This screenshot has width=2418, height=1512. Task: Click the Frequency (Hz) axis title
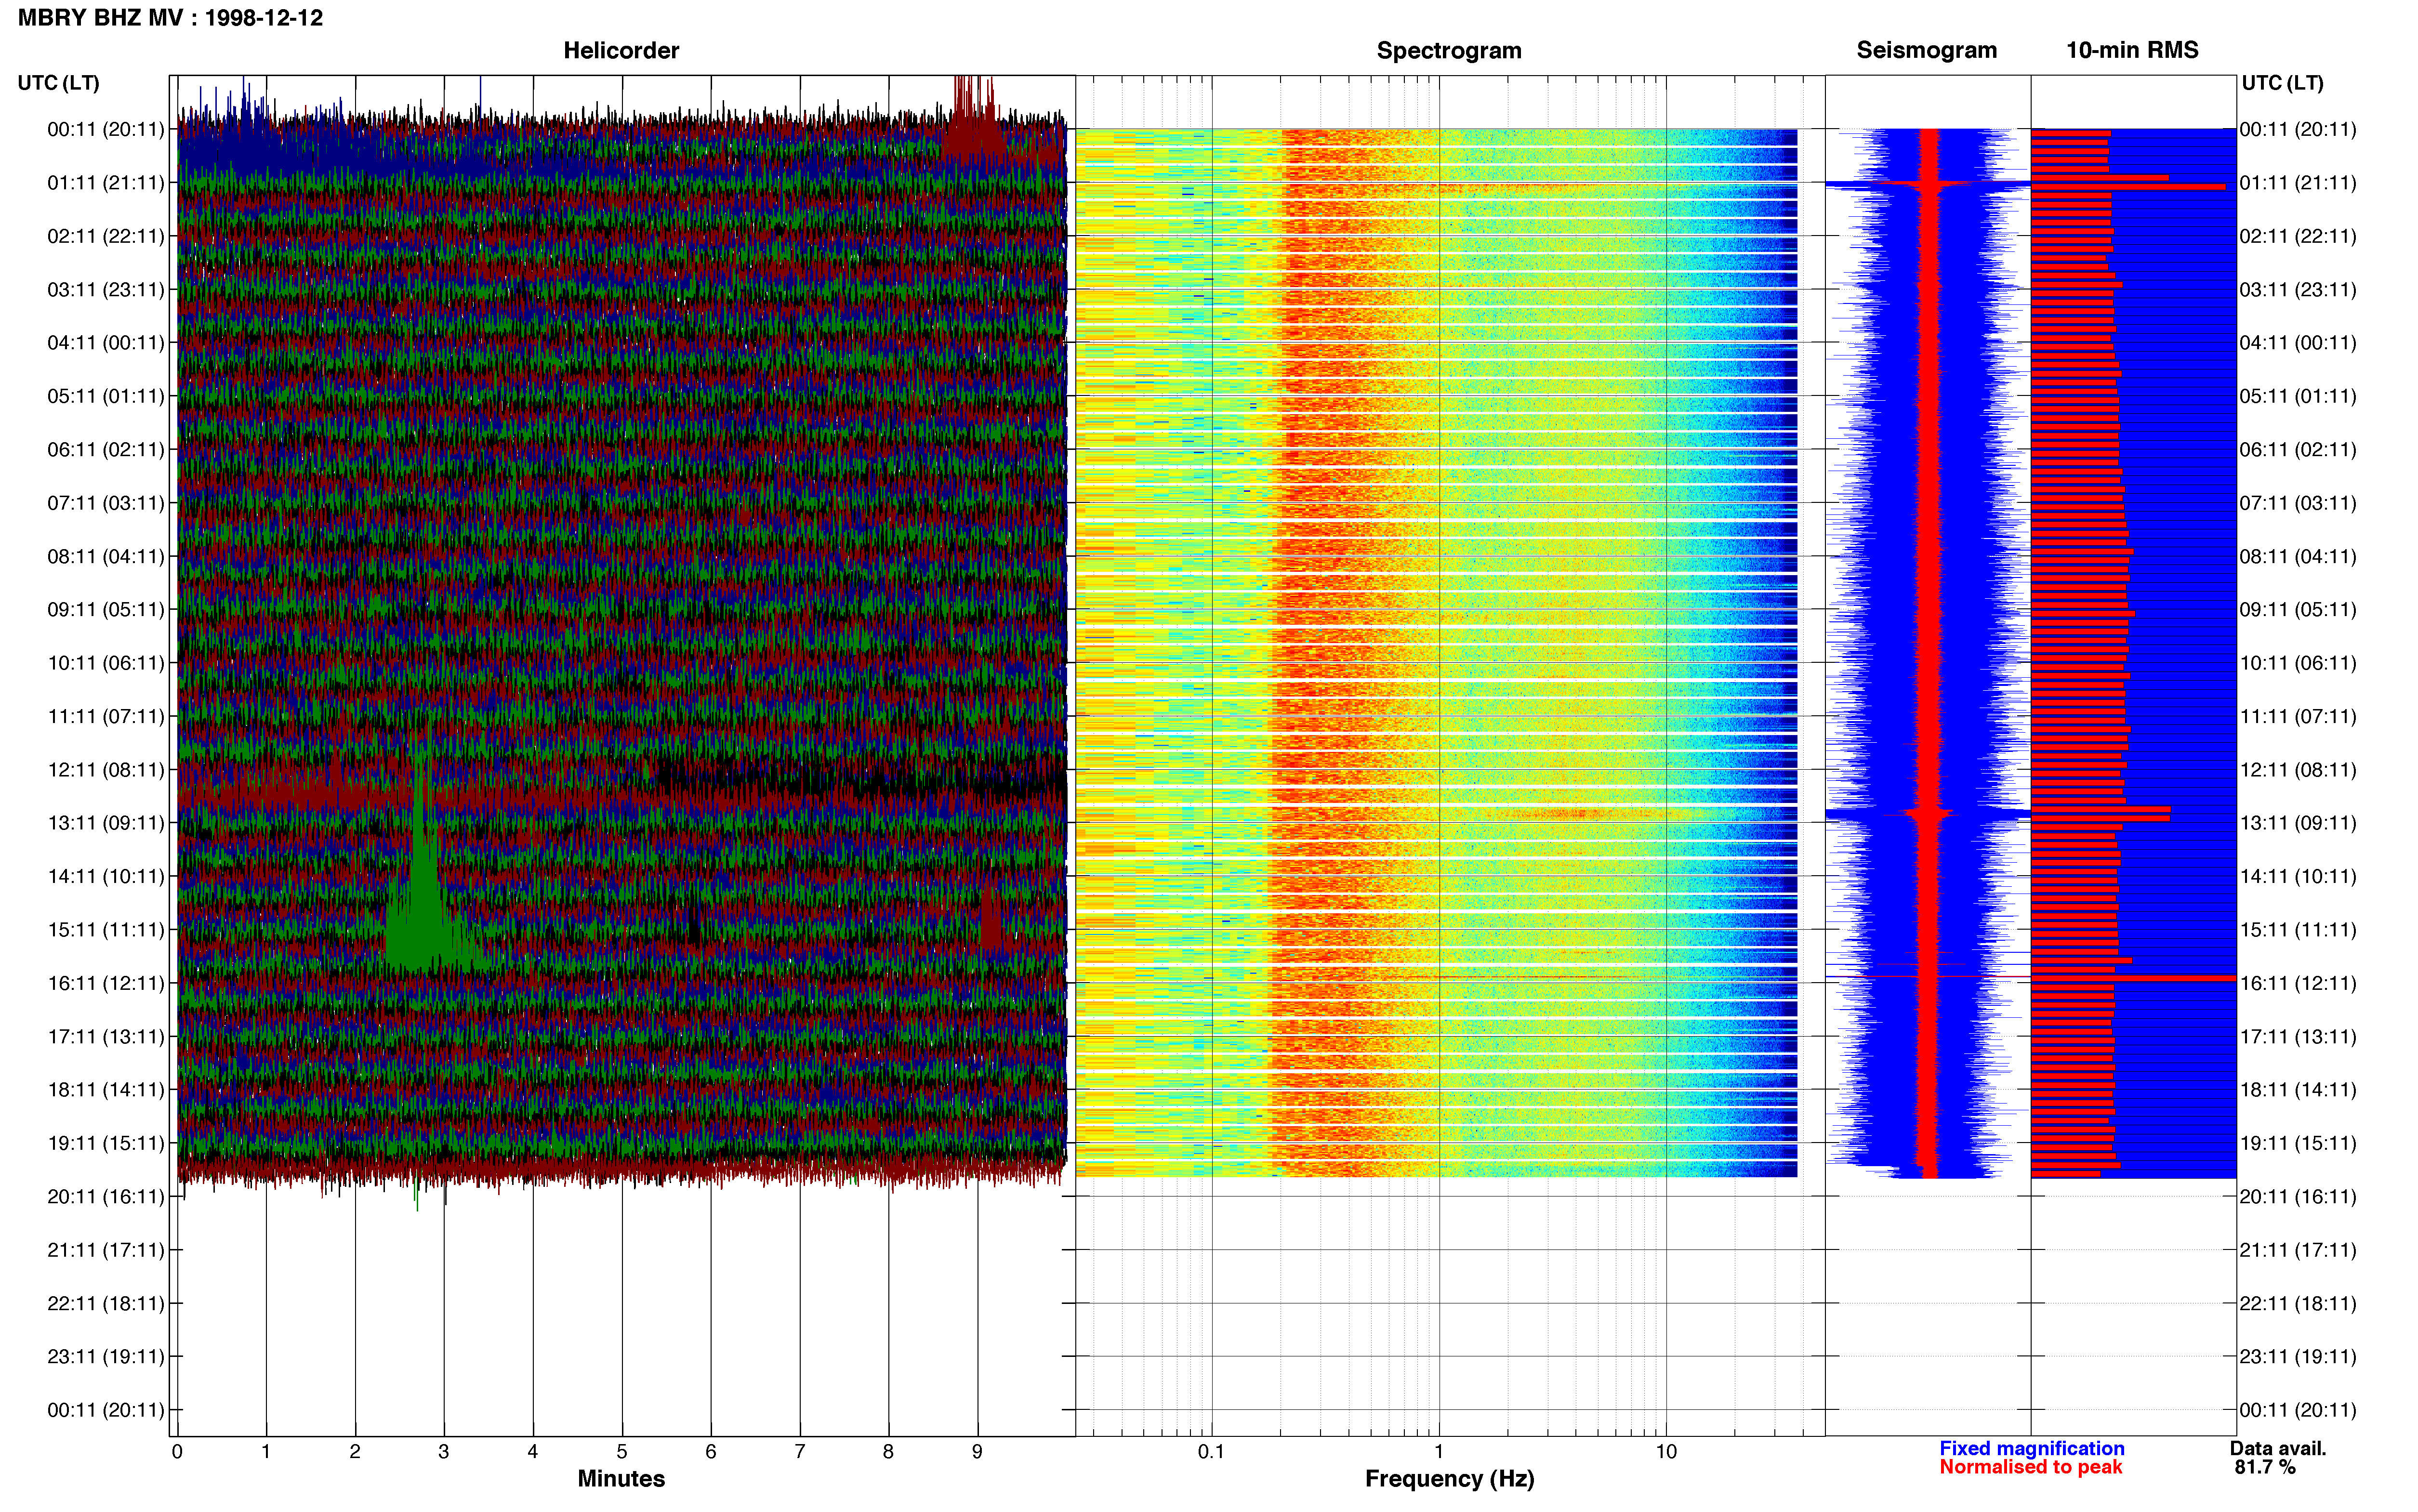1449,1479
